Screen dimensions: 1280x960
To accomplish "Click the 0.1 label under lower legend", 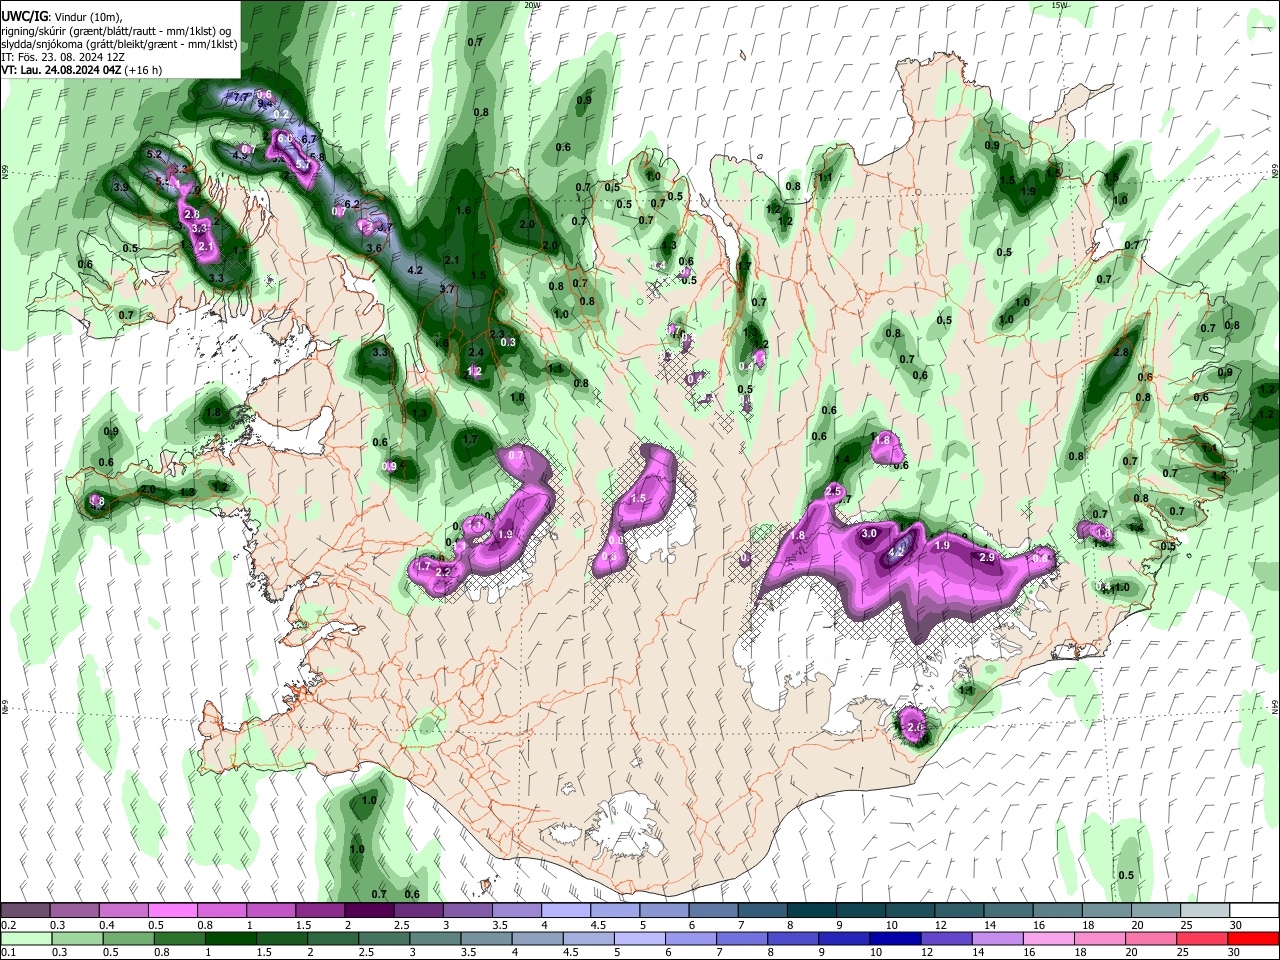I will (x=8, y=952).
